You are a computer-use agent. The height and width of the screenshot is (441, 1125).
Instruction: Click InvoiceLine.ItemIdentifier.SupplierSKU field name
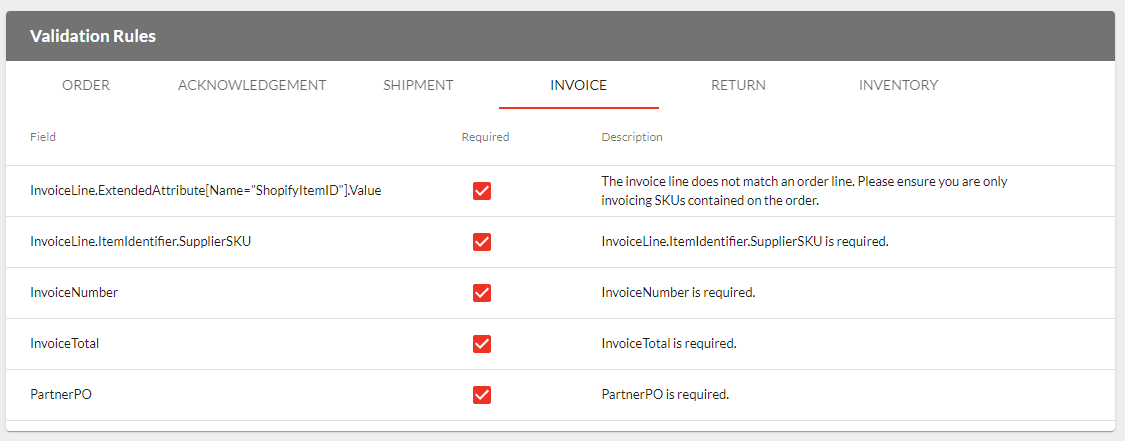pyautogui.click(x=140, y=242)
